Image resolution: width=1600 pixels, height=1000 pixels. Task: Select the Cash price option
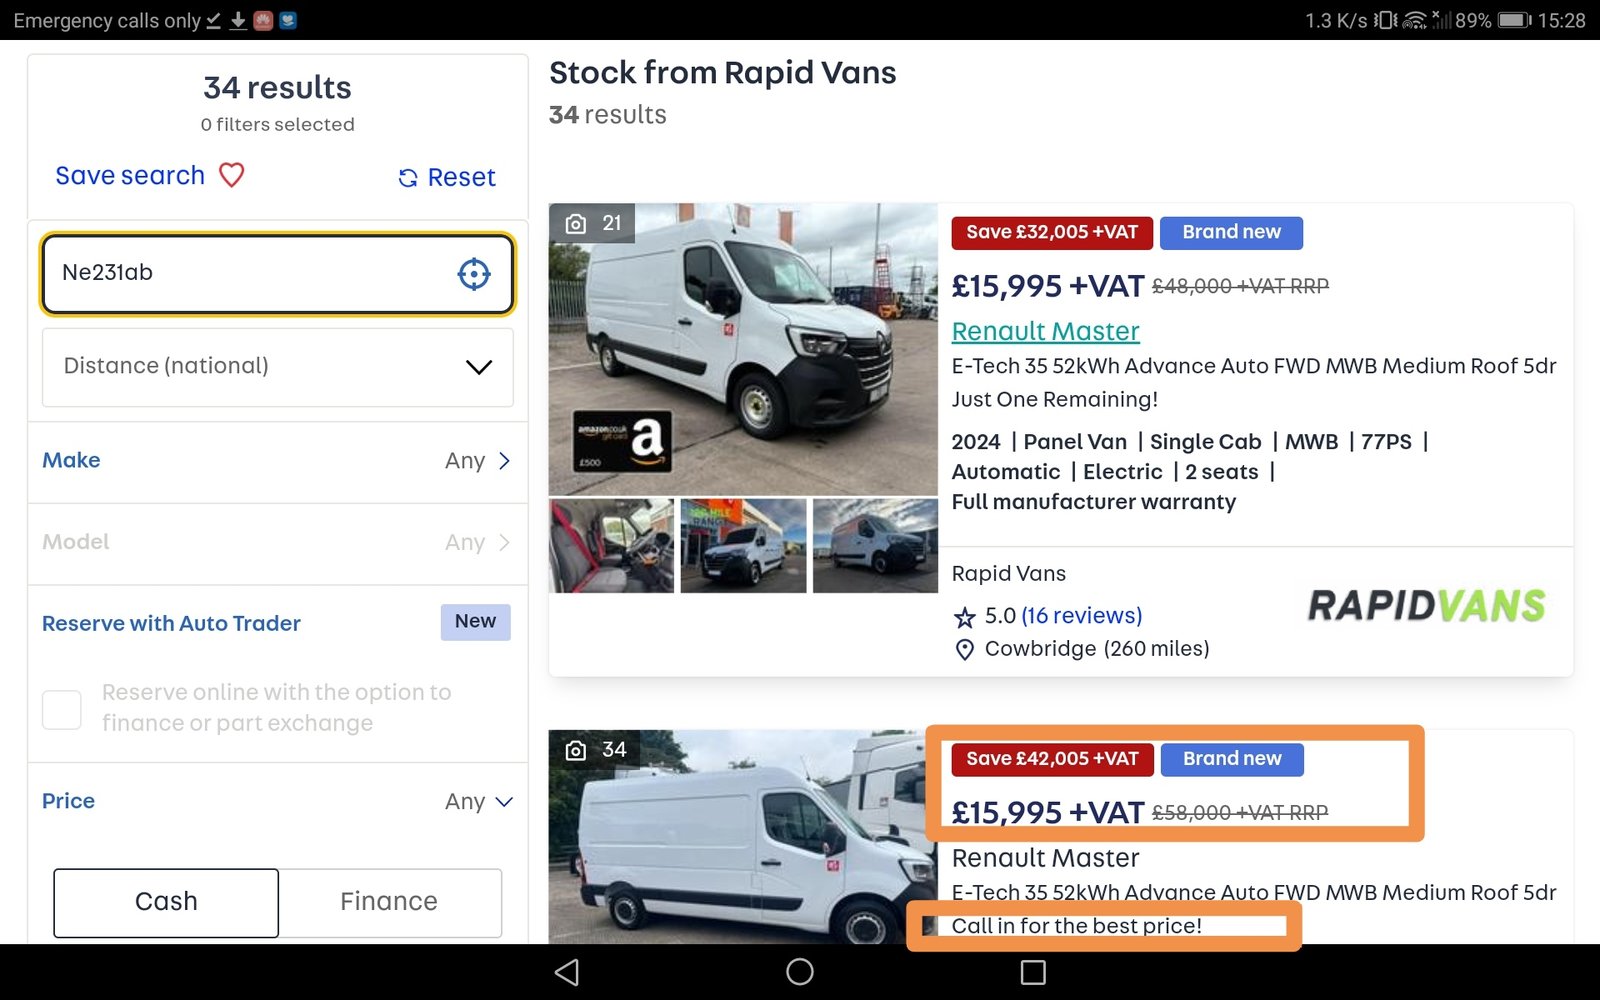[166, 902]
